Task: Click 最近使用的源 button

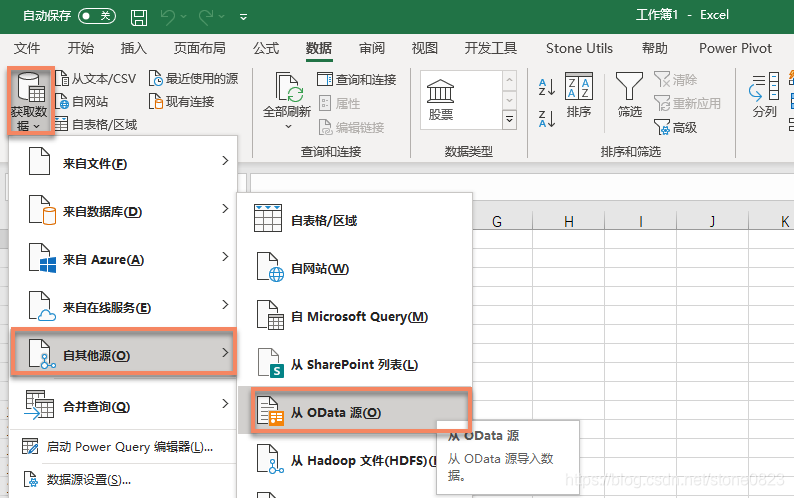Action: (193, 79)
